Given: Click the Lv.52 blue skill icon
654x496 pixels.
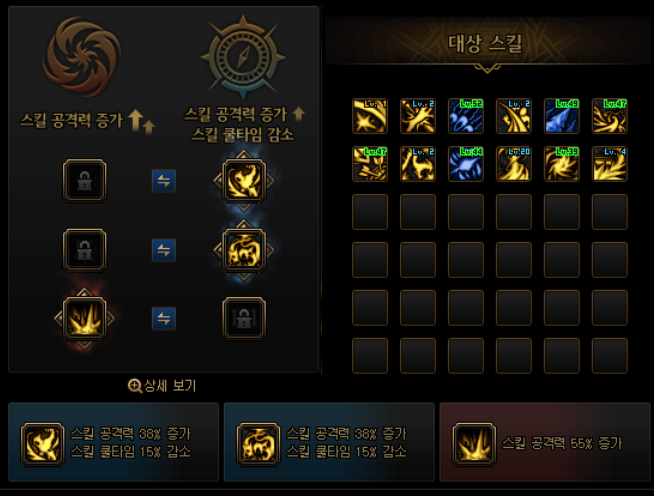Looking at the screenshot, I should (465, 116).
